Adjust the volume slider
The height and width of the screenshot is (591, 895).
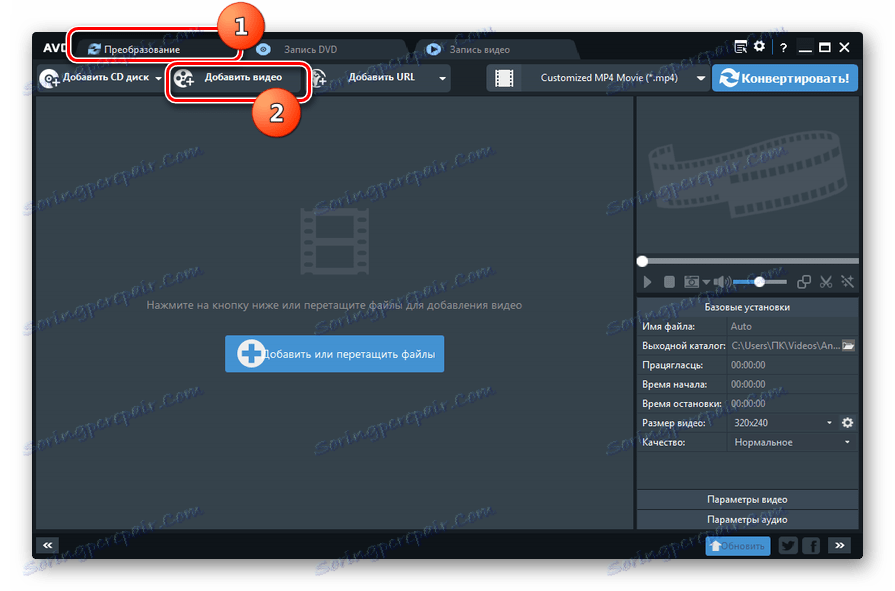tap(760, 282)
